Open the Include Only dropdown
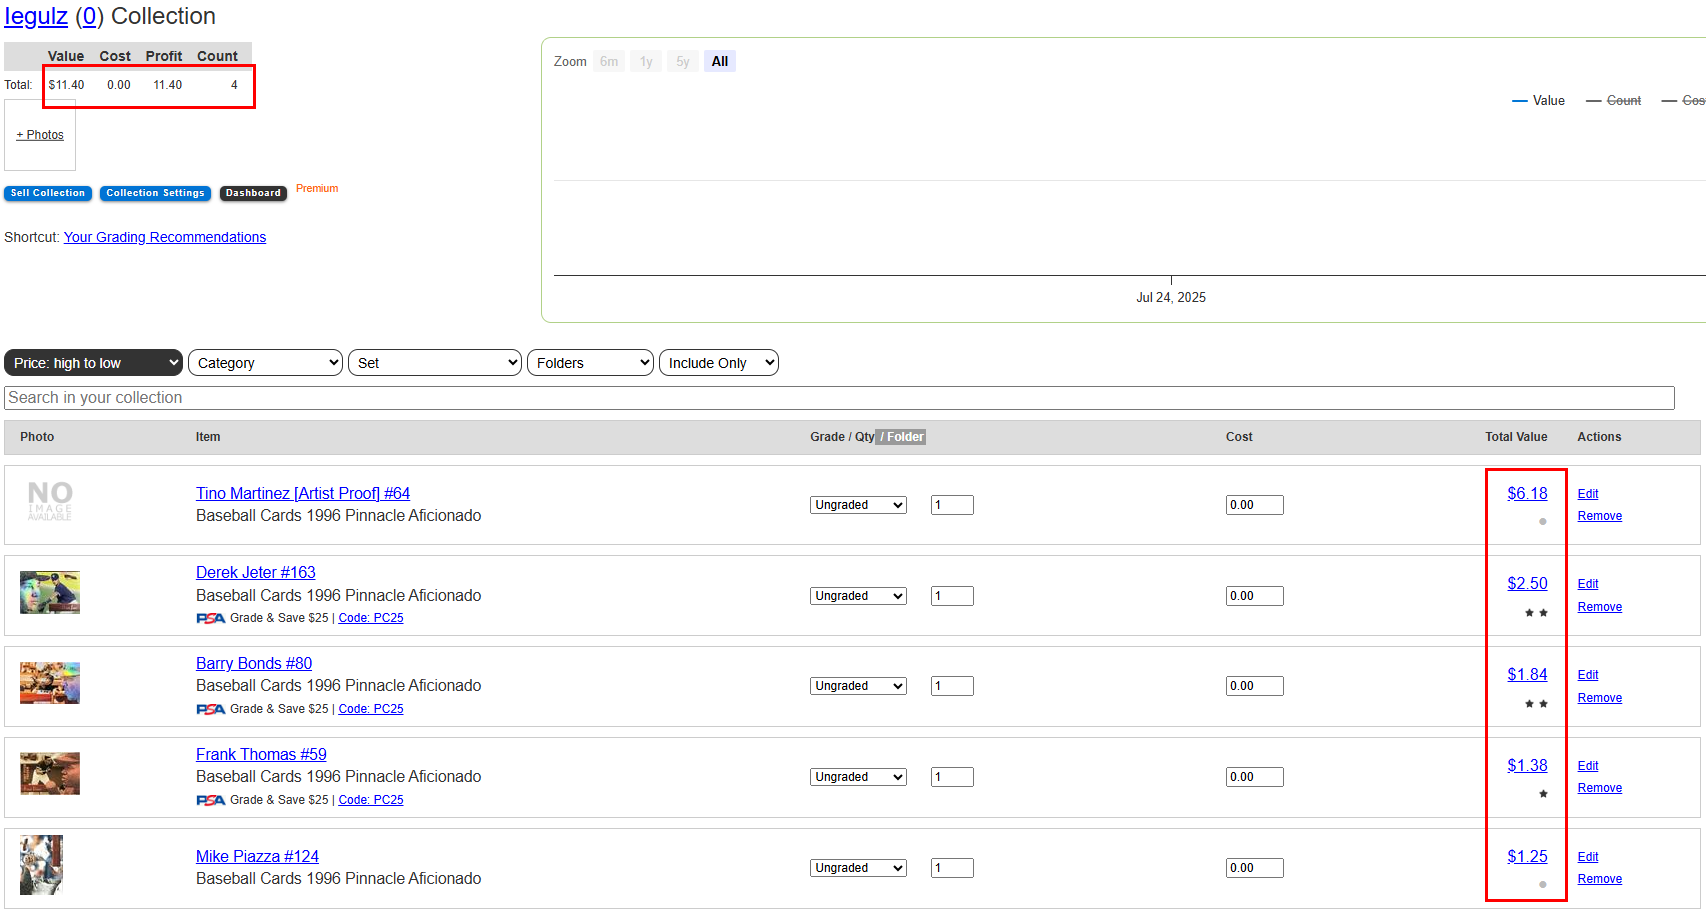The width and height of the screenshot is (1706, 918). [719, 363]
